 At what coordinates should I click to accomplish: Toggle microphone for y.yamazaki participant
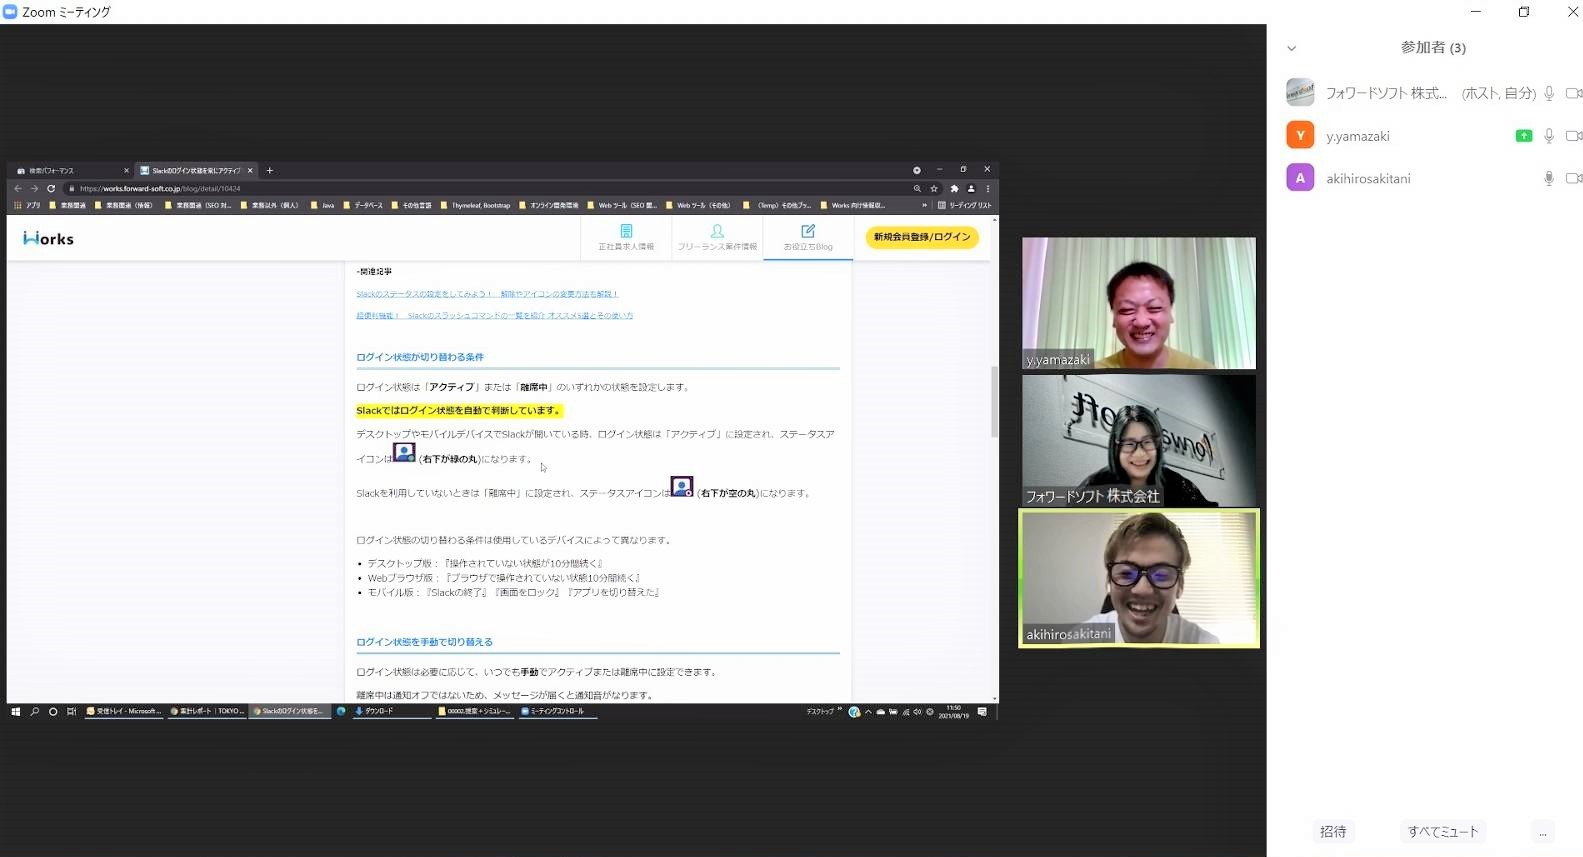coord(1549,136)
